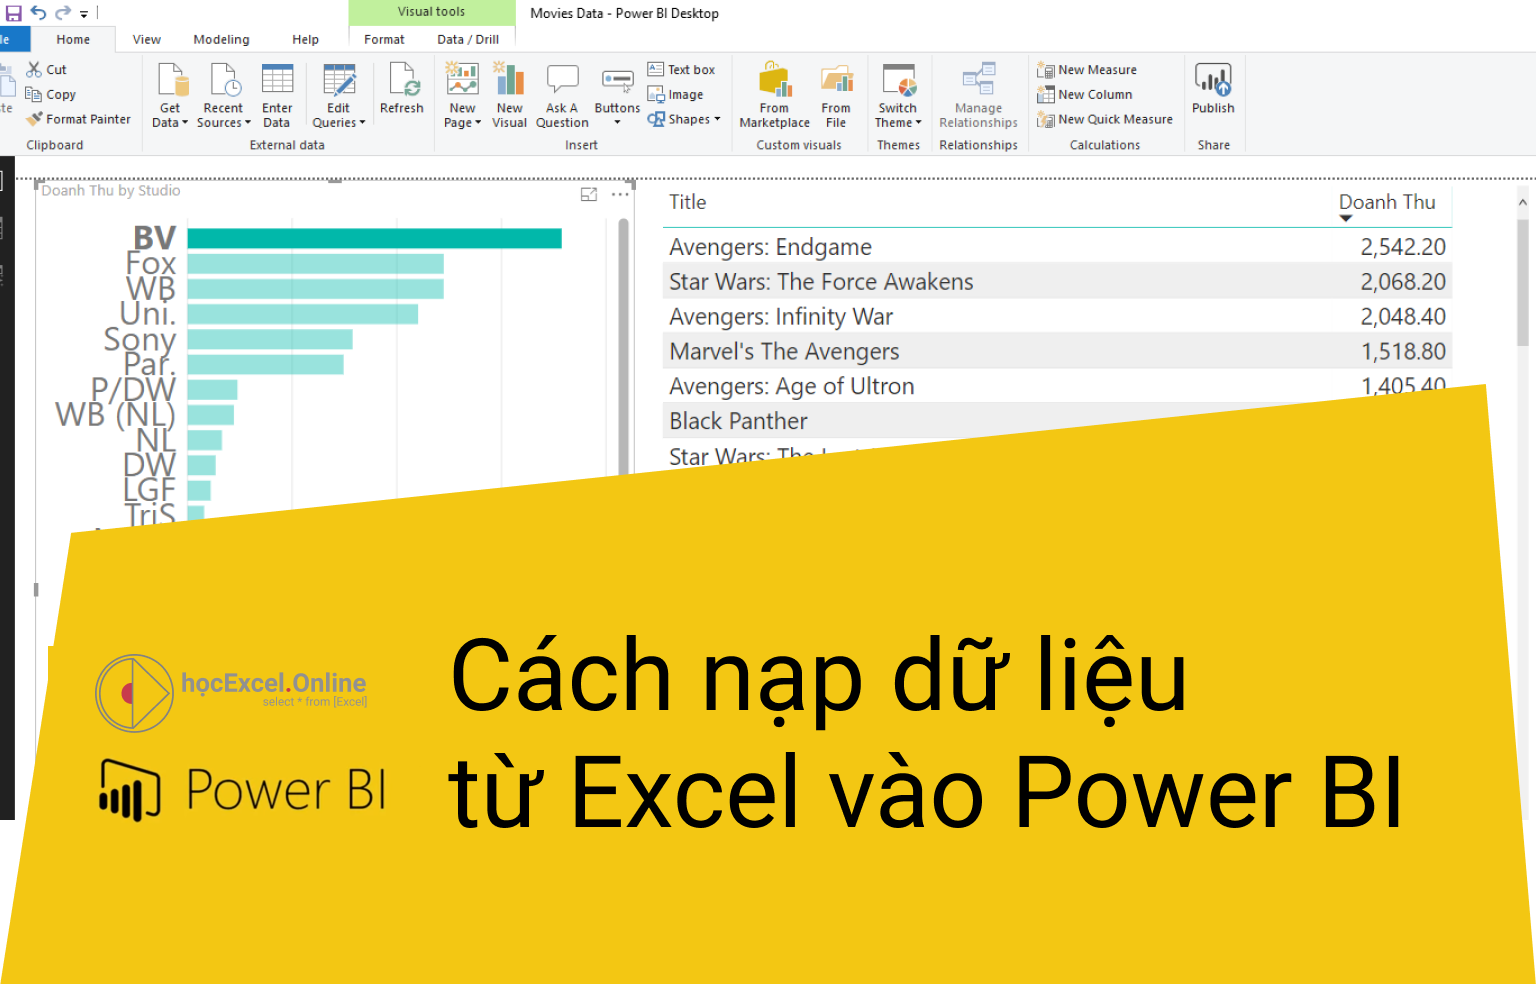Screen dimensions: 1536x984
Task: Open the More options ellipsis on the chart
Action: [x=620, y=194]
